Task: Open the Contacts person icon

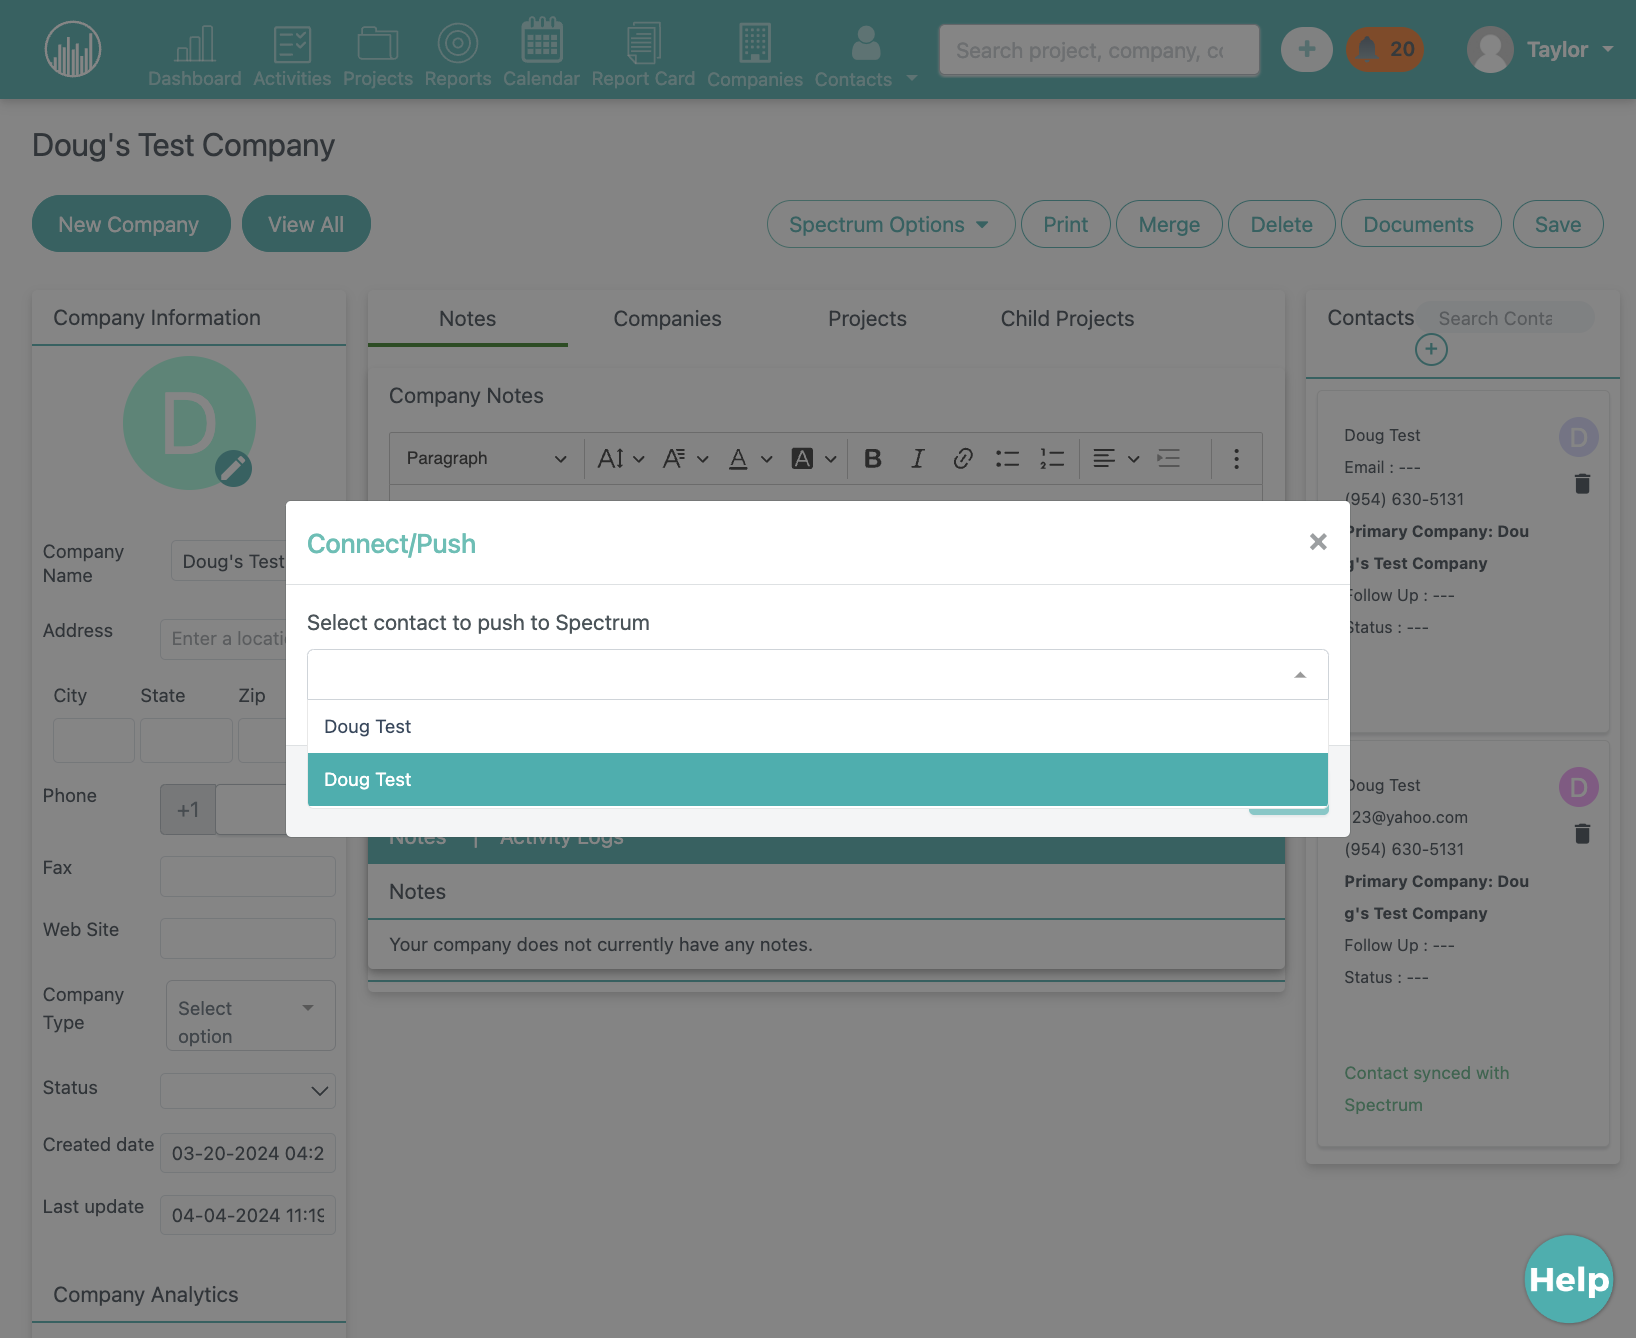Action: click(x=866, y=43)
